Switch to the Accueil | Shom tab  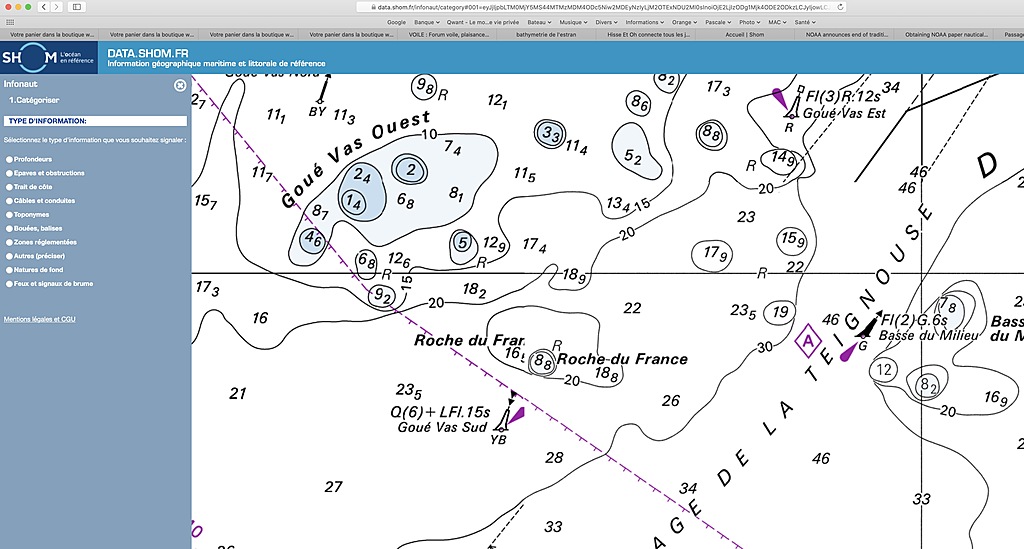click(x=744, y=35)
